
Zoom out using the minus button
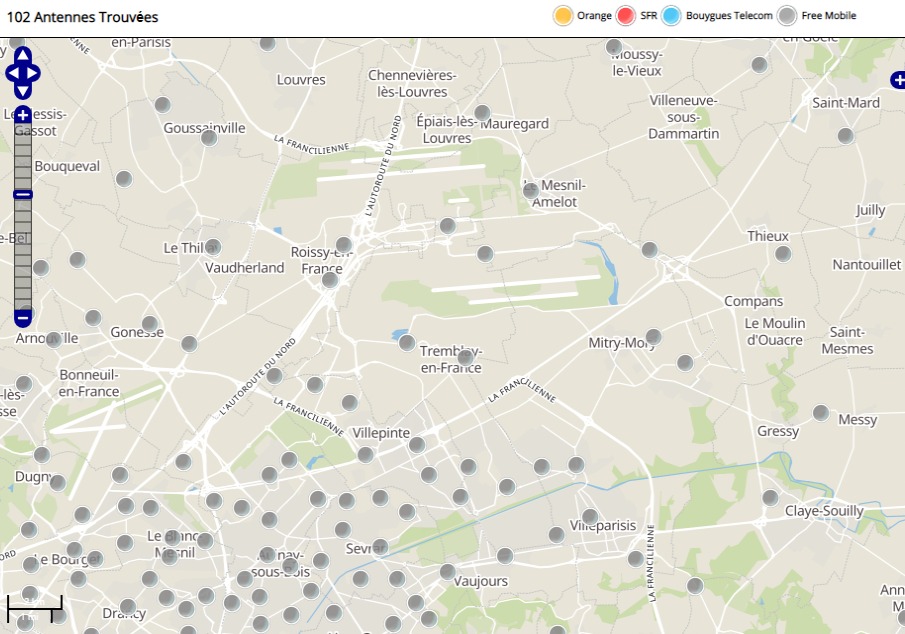23,318
